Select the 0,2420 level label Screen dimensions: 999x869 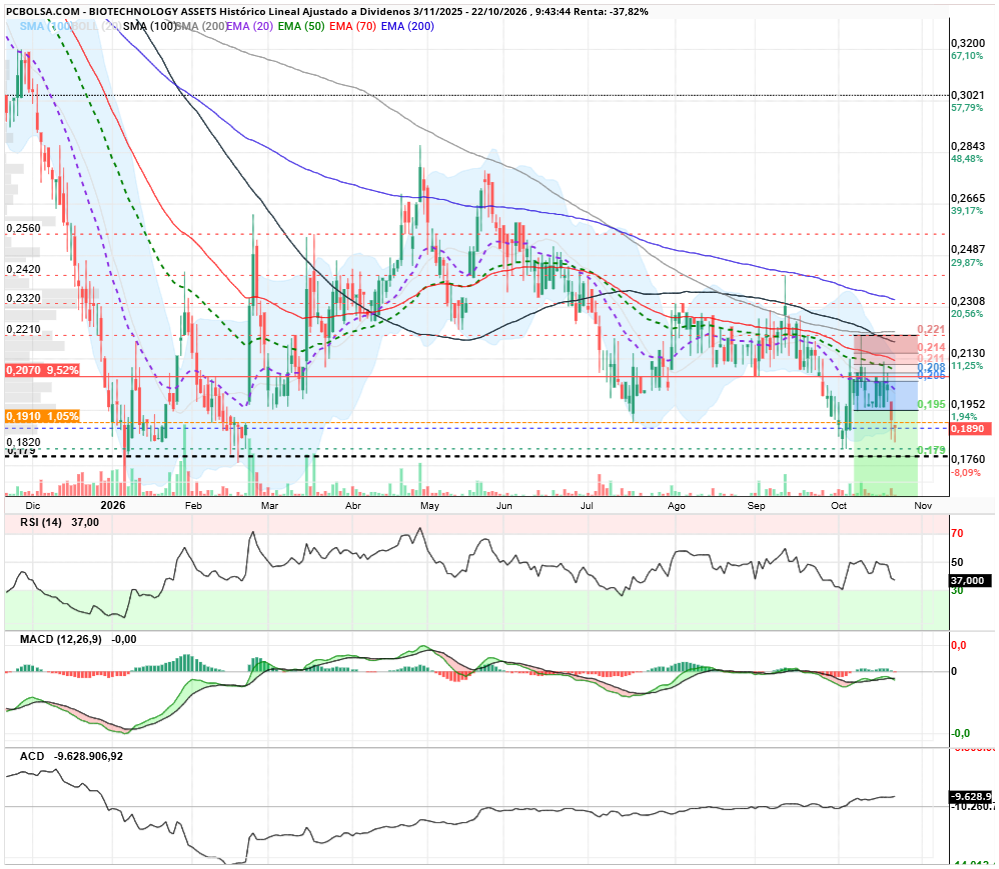coord(24,269)
